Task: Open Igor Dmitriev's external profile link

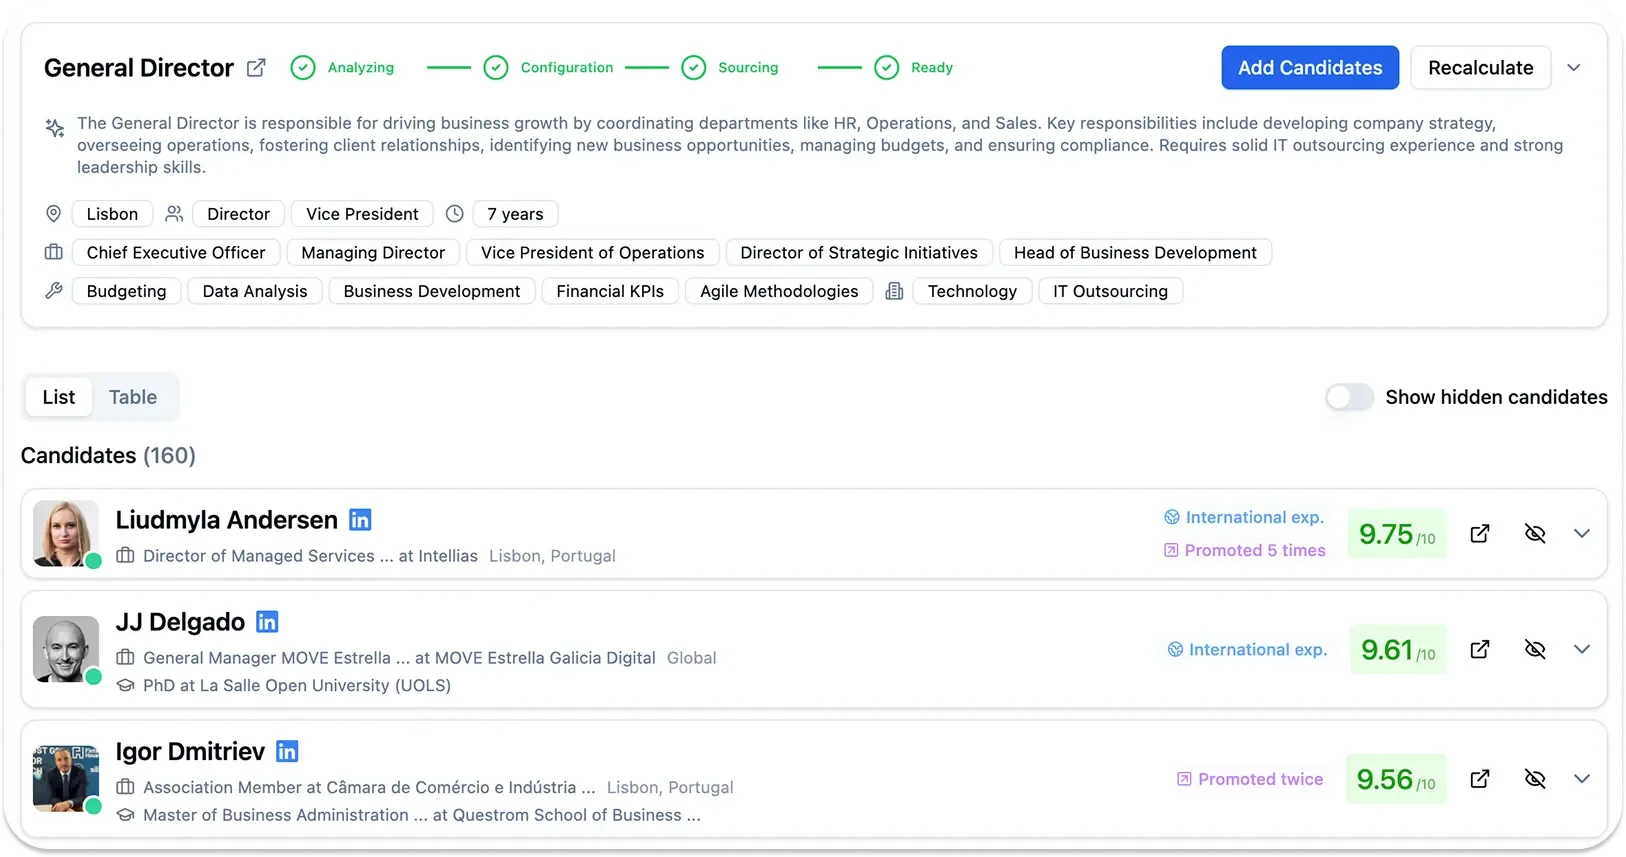Action: (1480, 779)
